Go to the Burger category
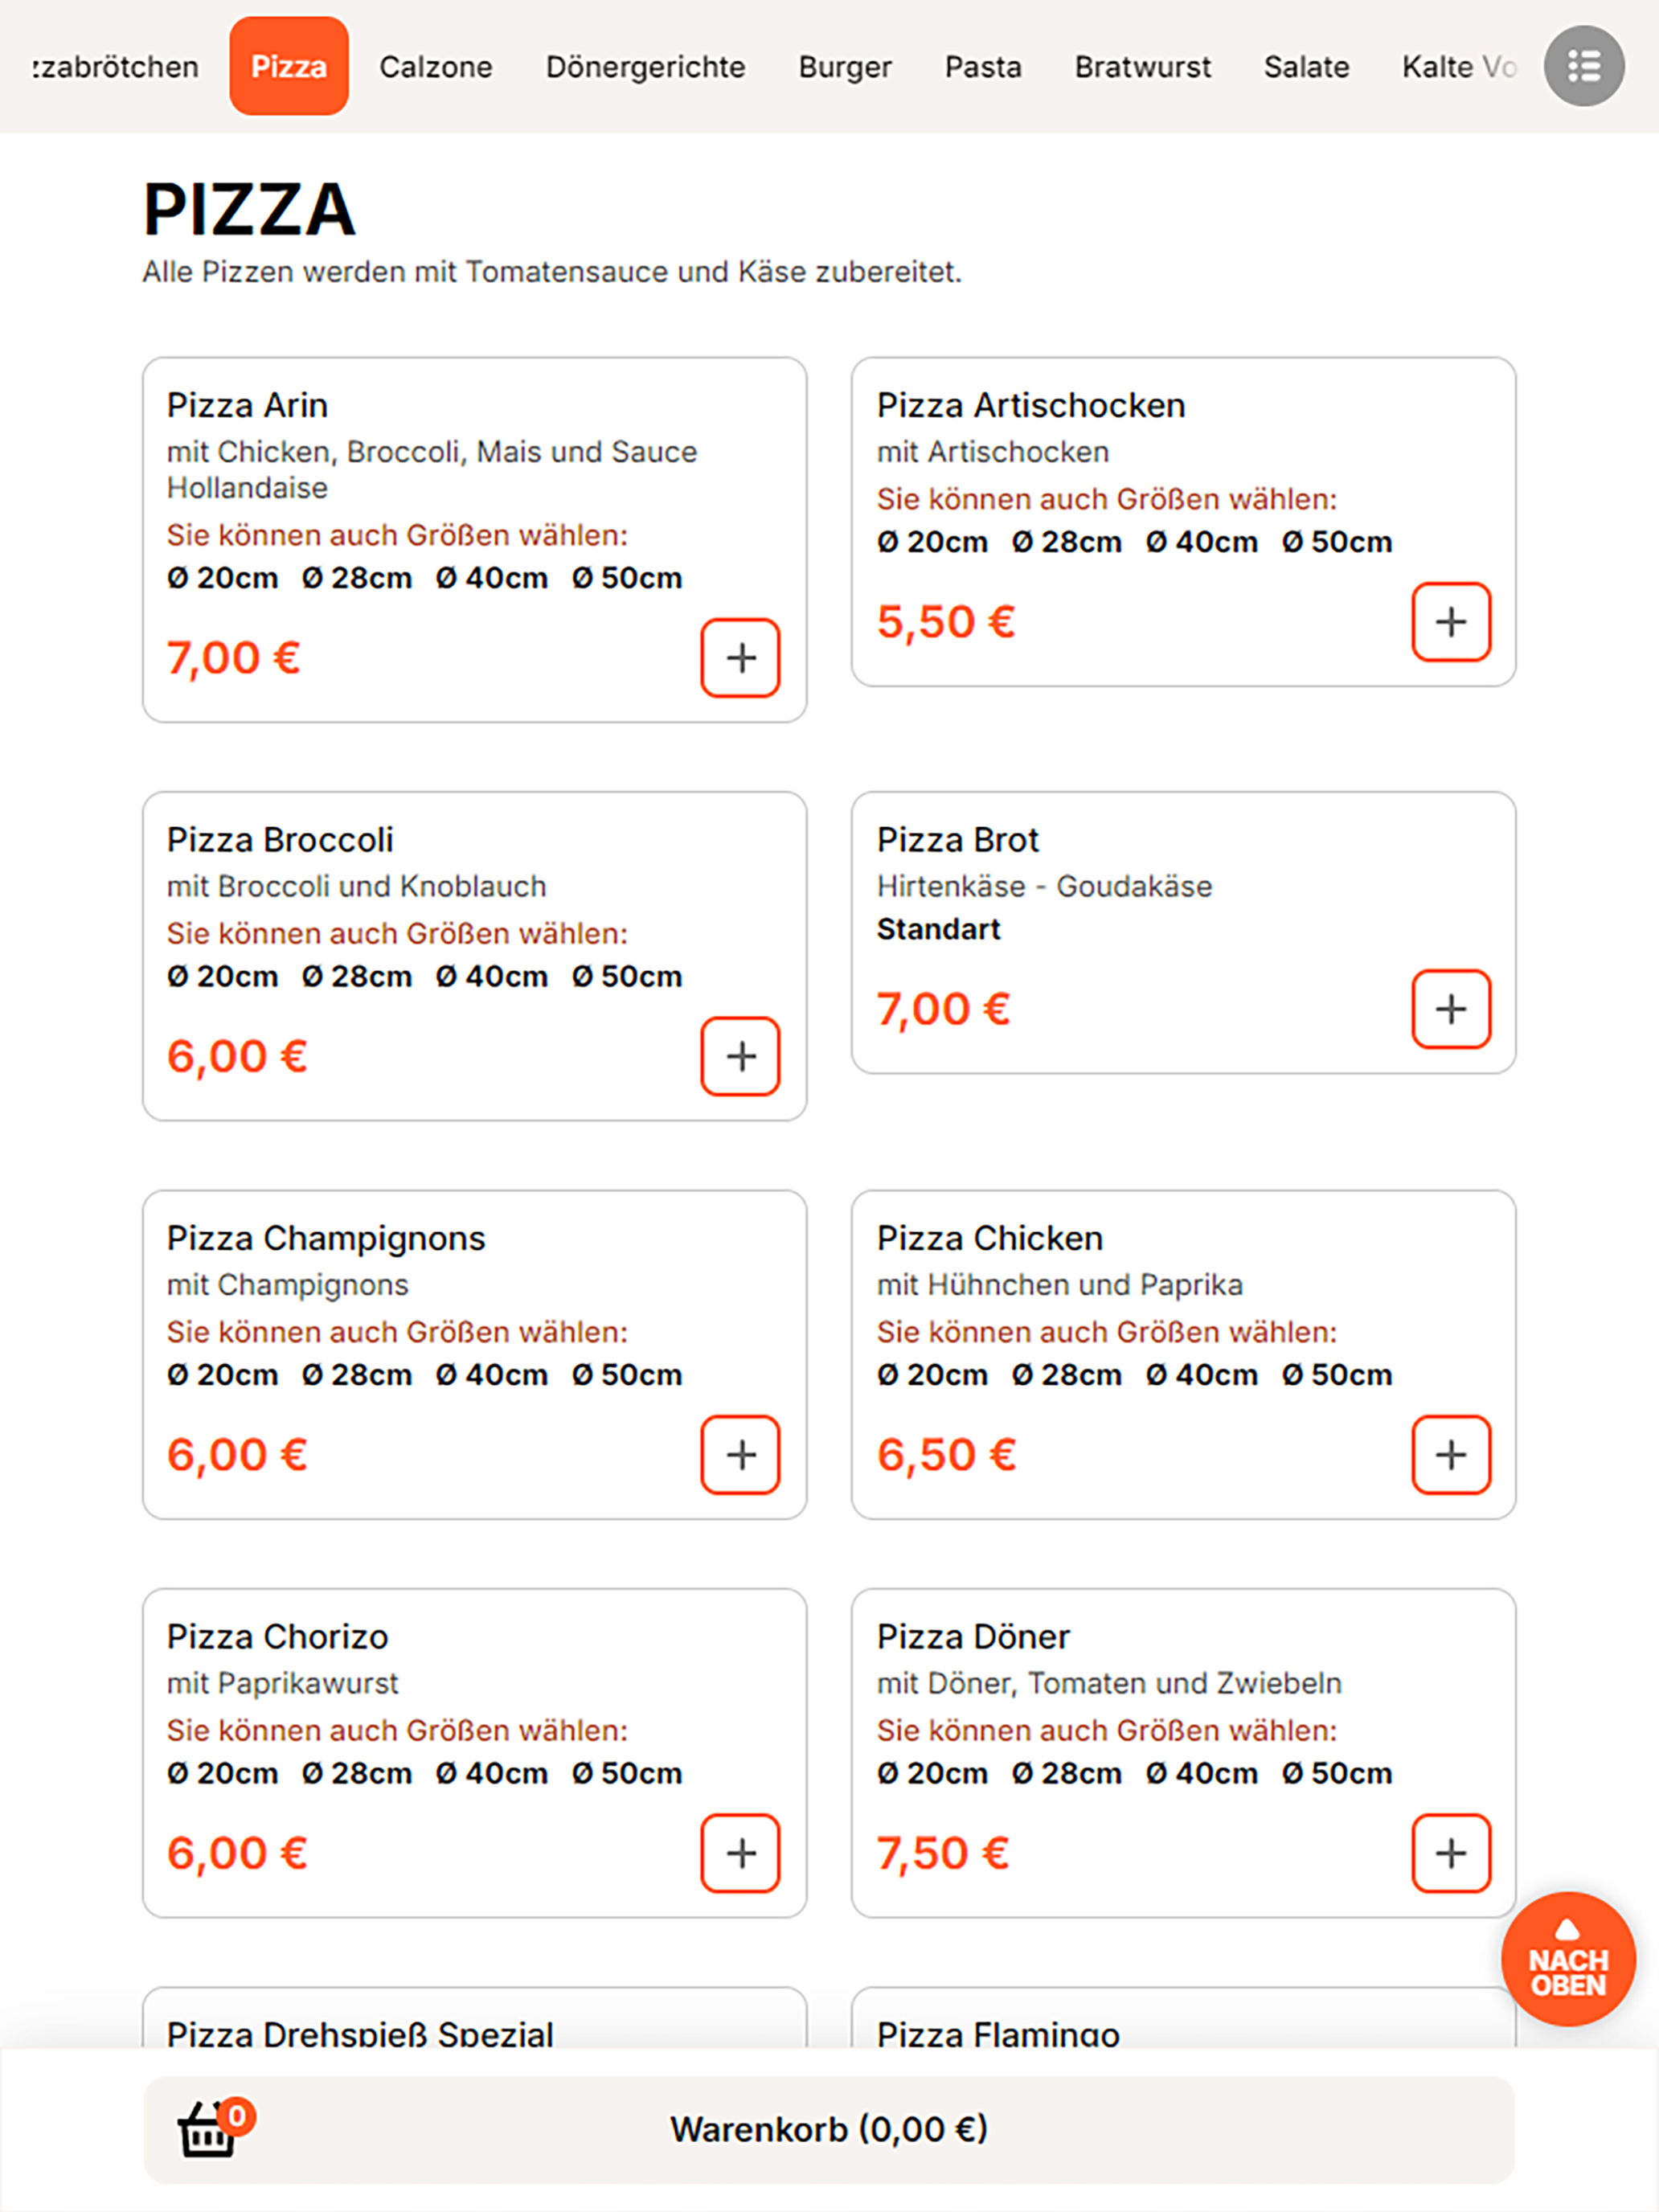The height and width of the screenshot is (2212, 1659). pyautogui.click(x=845, y=67)
